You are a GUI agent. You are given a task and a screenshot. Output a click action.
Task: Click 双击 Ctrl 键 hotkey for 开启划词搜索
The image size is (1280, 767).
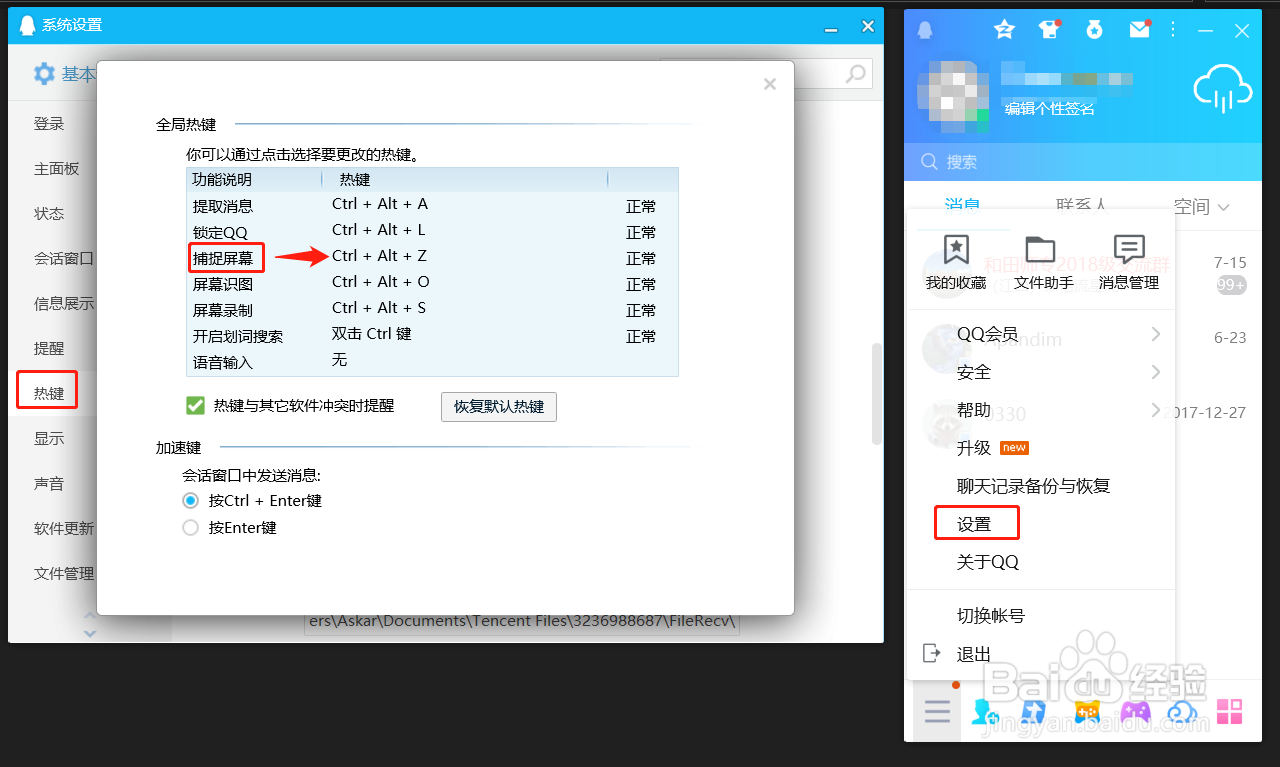pos(372,334)
